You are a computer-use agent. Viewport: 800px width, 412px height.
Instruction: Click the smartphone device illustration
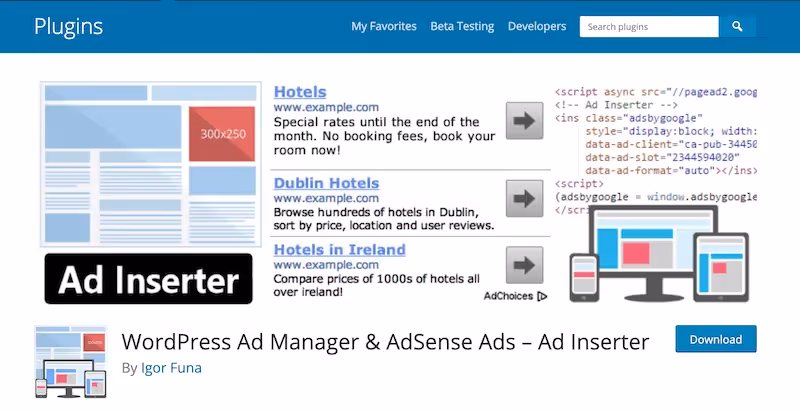coord(584,277)
